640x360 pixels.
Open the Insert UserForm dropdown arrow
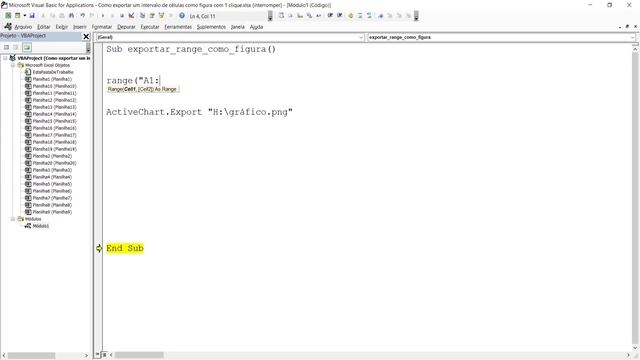coord(24,16)
